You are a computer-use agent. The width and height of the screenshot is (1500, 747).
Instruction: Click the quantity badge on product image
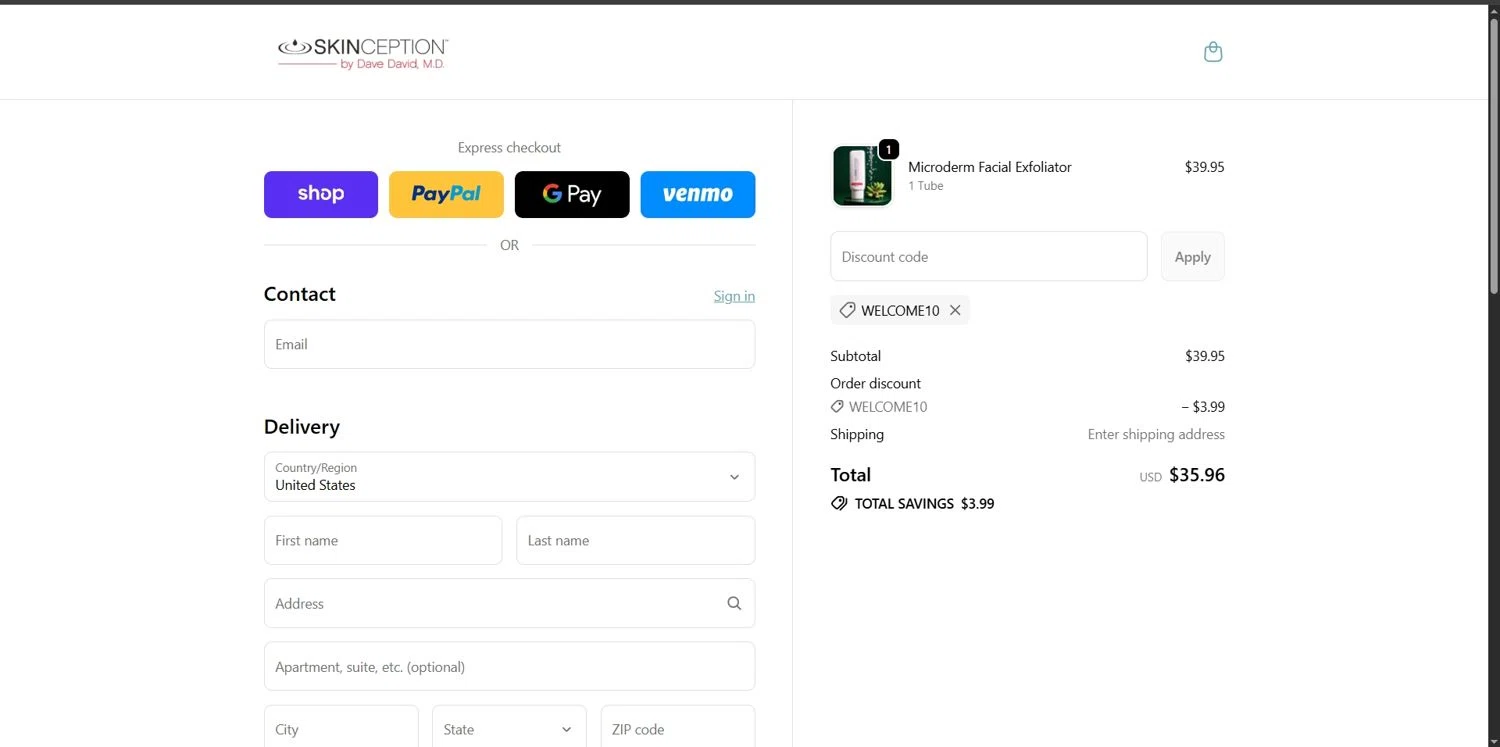pos(888,149)
